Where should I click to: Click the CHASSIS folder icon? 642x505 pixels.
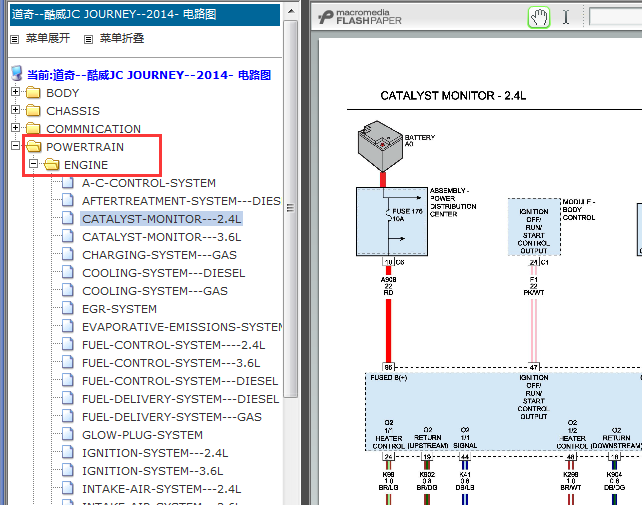coord(33,111)
